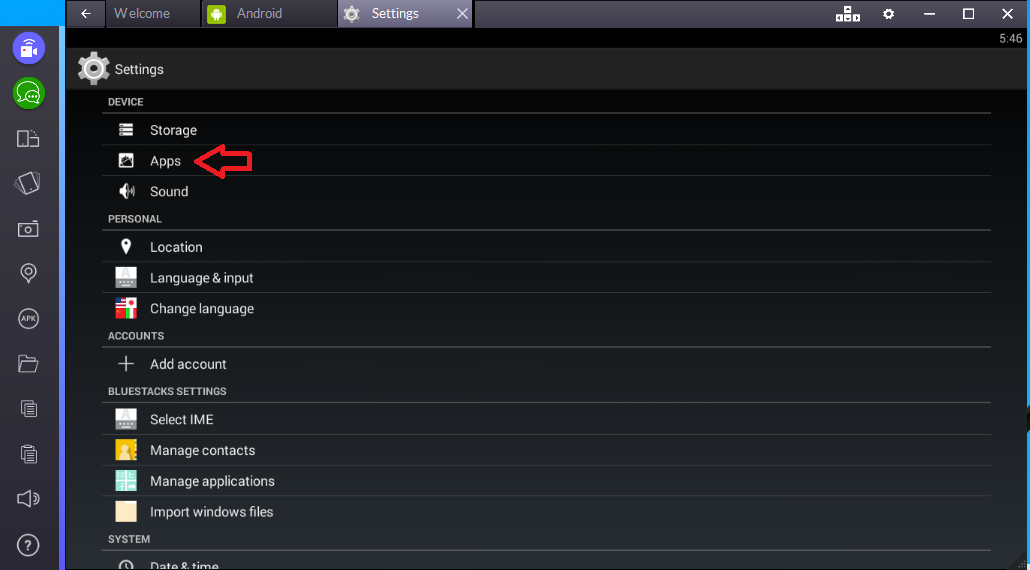Click the Language & input keyboard icon
1030x570 pixels.
(x=126, y=277)
